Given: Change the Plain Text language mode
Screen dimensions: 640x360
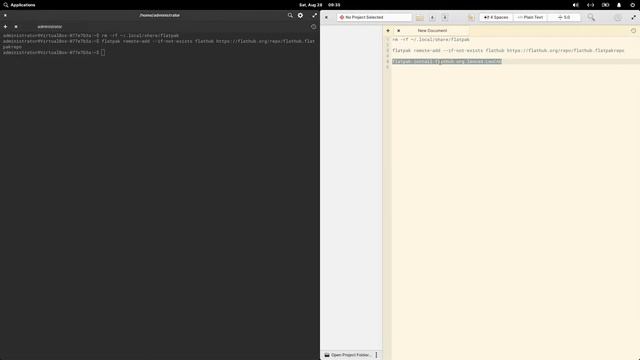Looking at the screenshot, I should point(530,18).
